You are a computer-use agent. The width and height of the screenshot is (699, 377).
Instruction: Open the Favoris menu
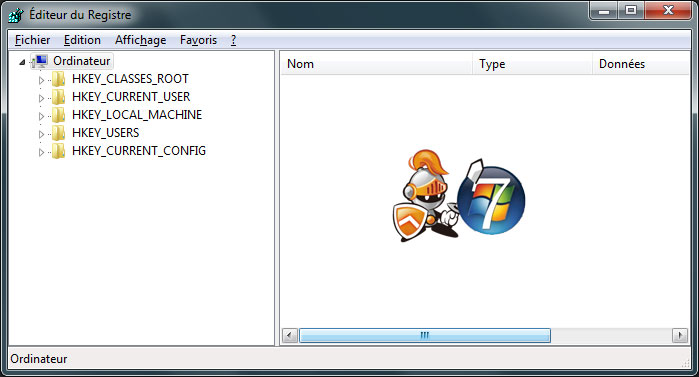point(198,40)
